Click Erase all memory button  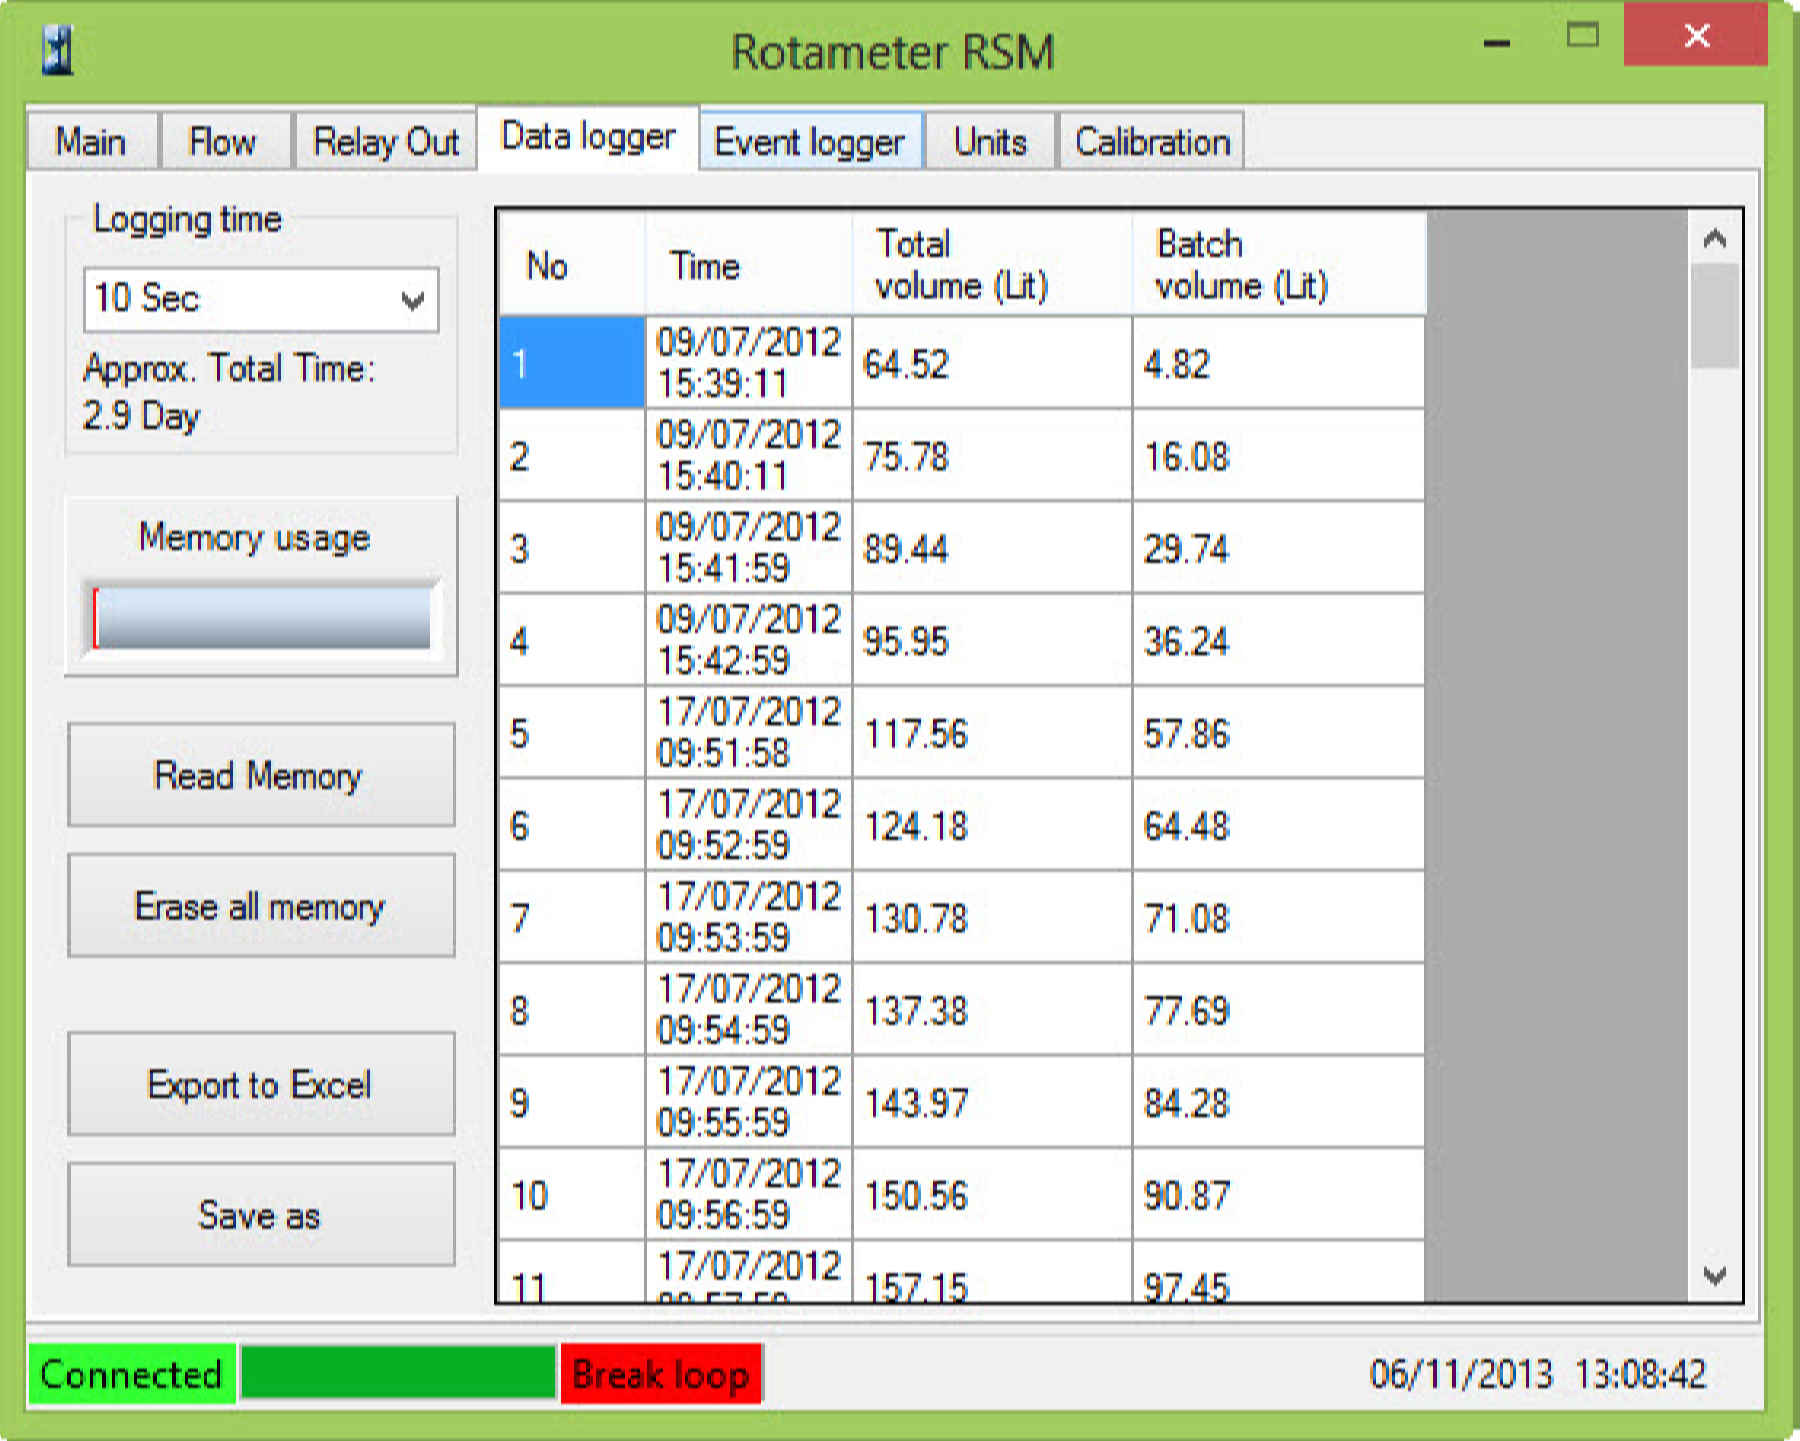pyautogui.click(x=260, y=906)
